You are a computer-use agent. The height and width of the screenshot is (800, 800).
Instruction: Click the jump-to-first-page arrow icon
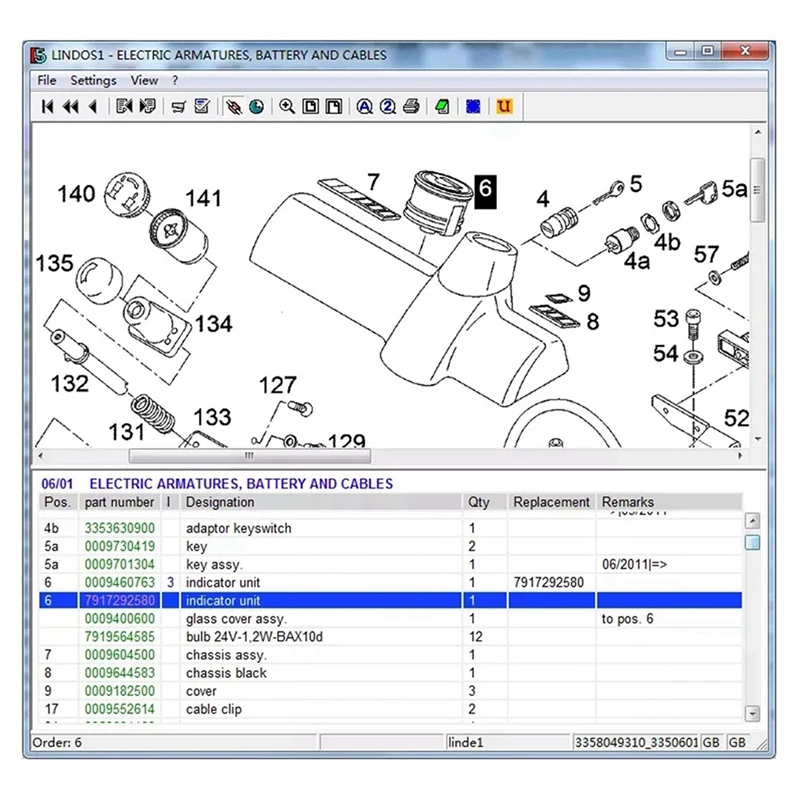(x=47, y=107)
